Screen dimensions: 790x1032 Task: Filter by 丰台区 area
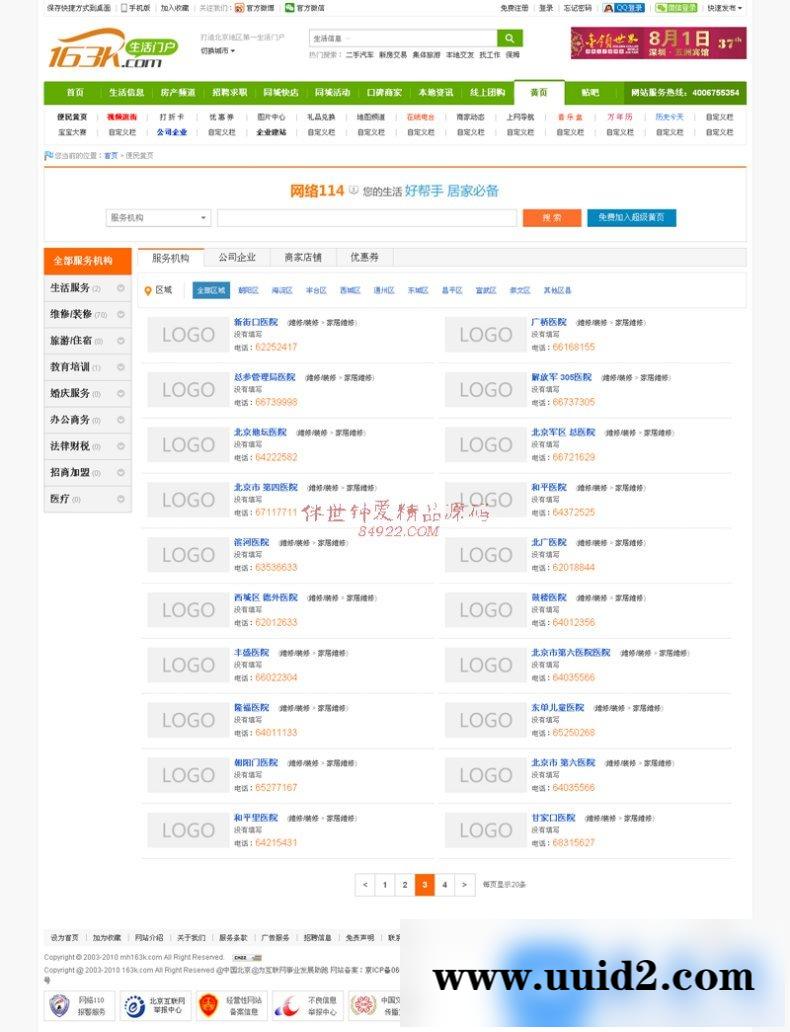(x=316, y=290)
